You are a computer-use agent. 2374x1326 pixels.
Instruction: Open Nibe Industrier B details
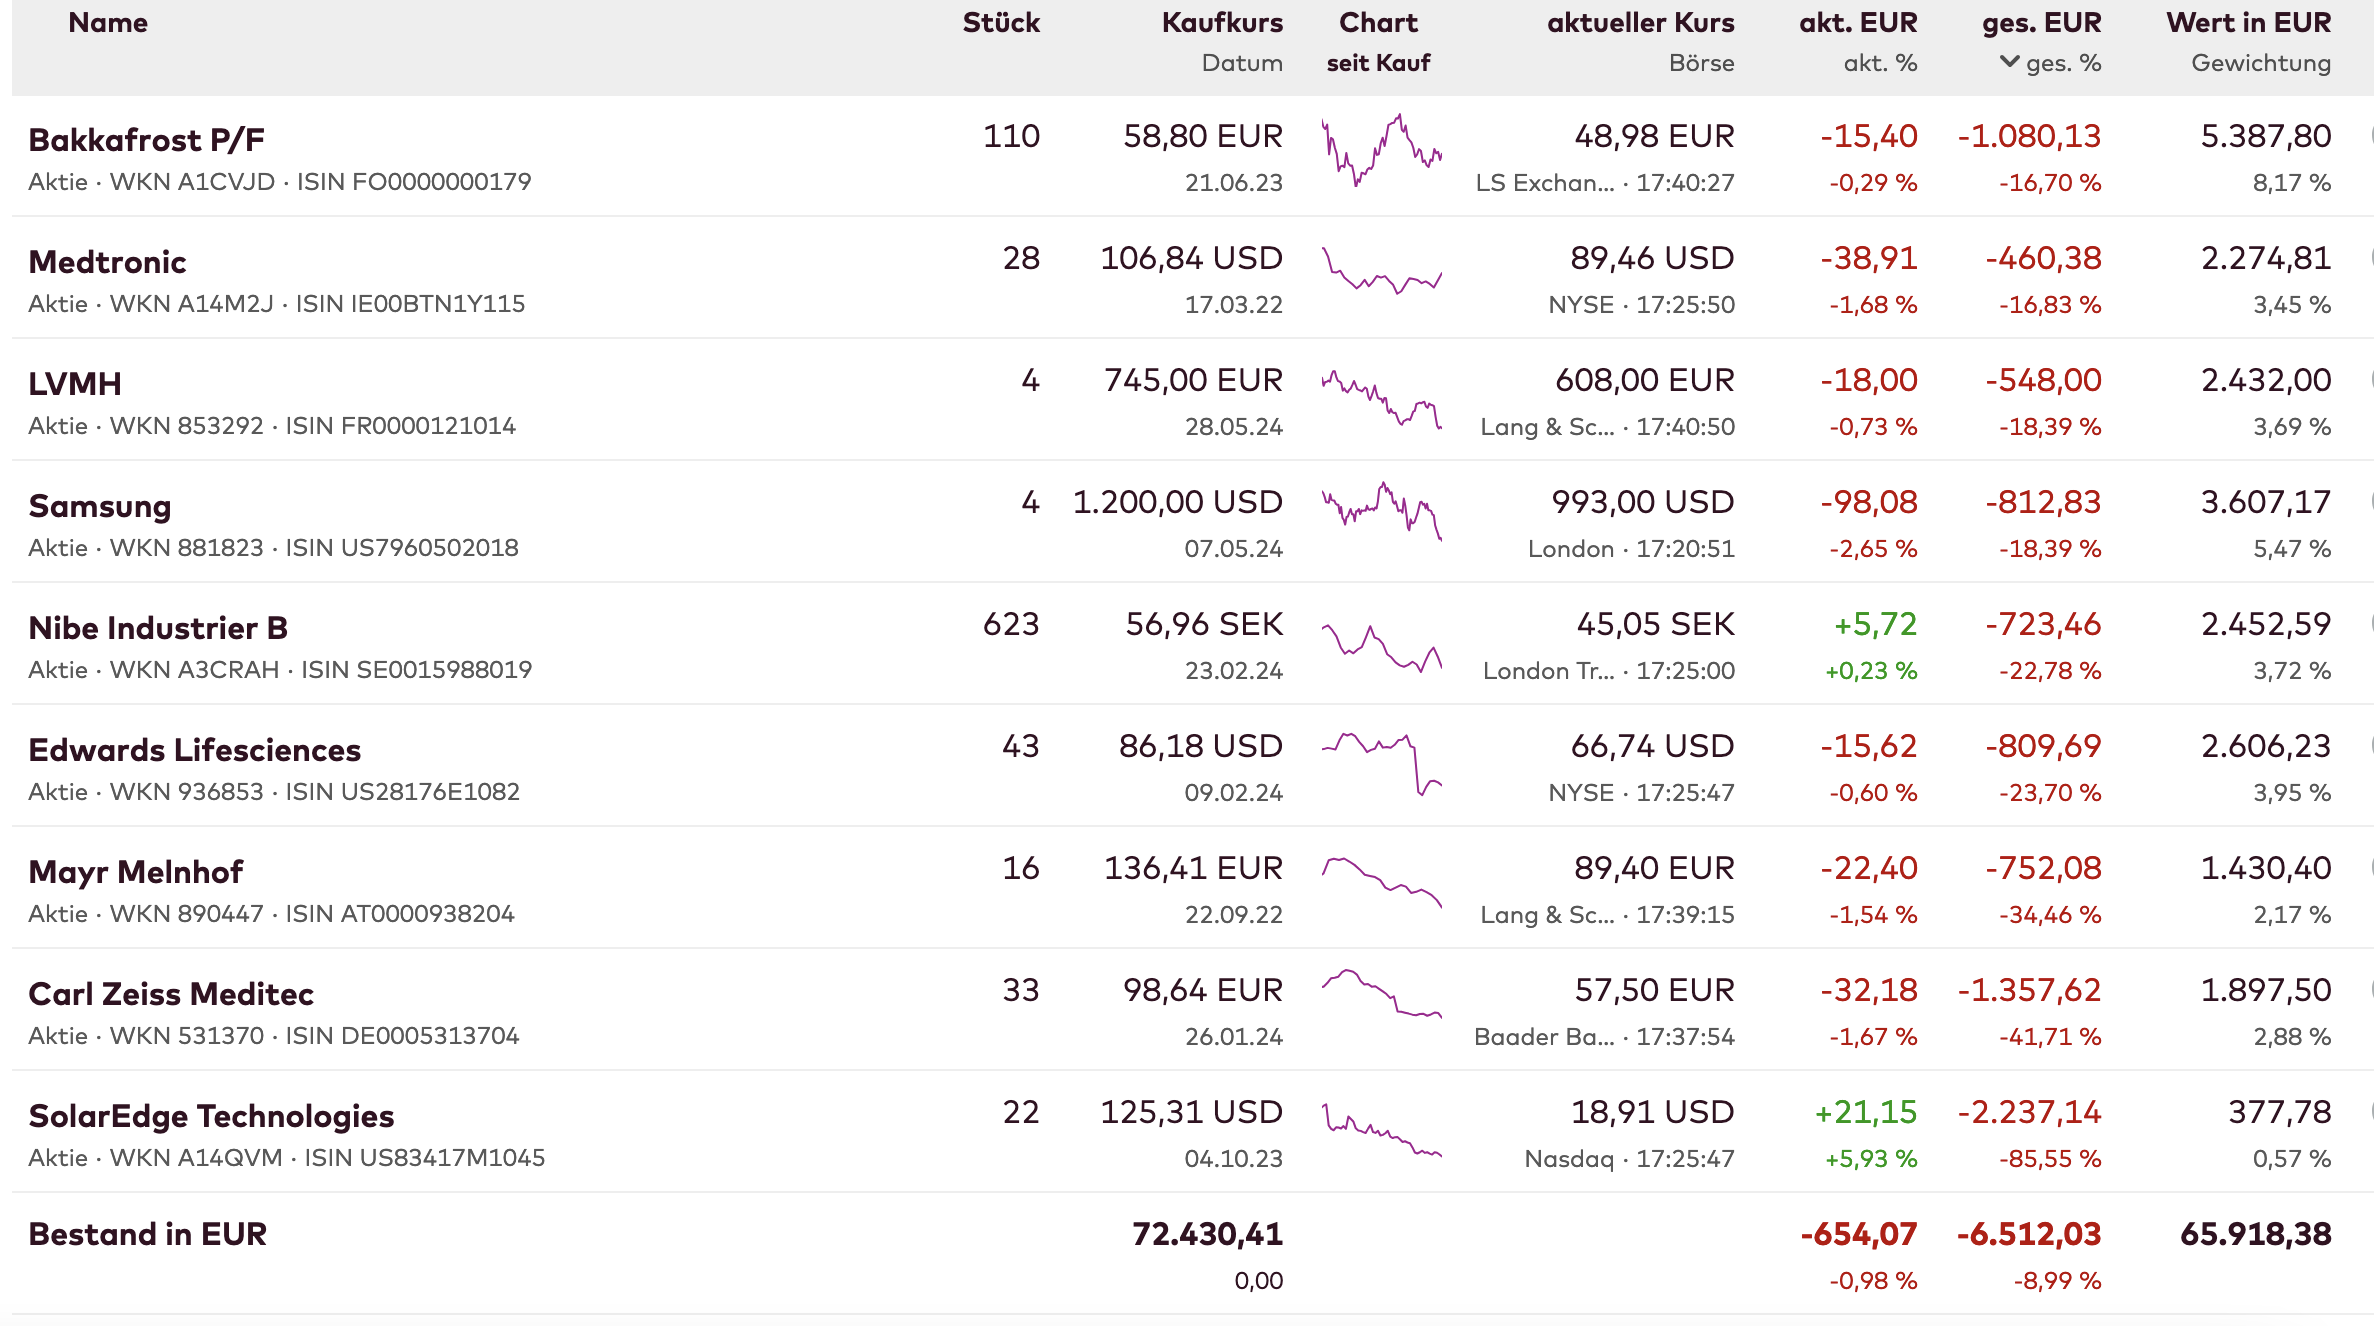[158, 628]
